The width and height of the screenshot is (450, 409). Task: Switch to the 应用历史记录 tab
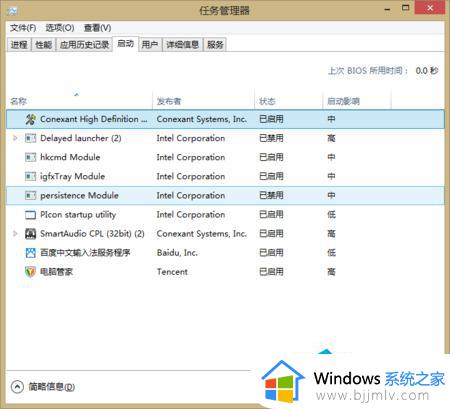(x=84, y=44)
